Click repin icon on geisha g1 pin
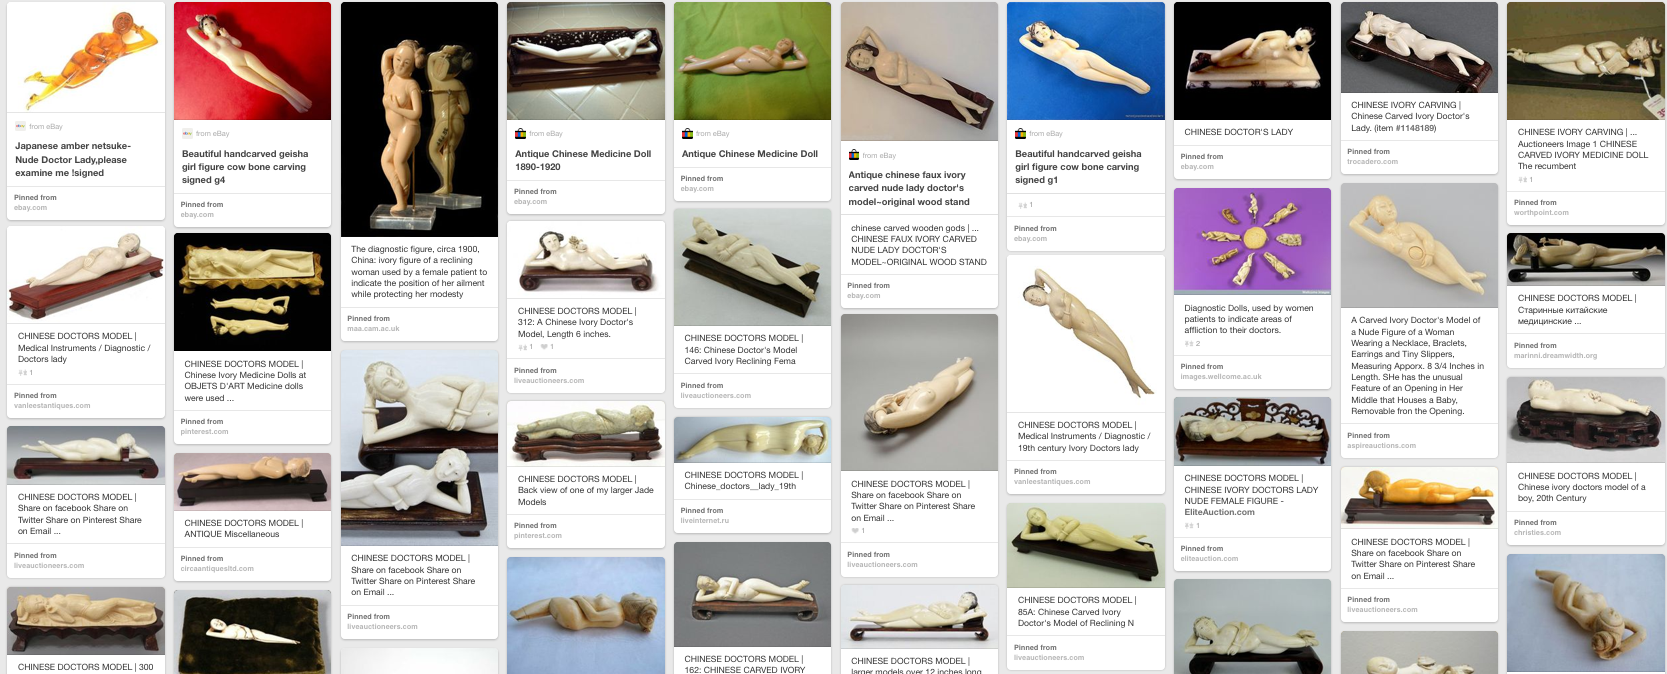 click(1022, 205)
